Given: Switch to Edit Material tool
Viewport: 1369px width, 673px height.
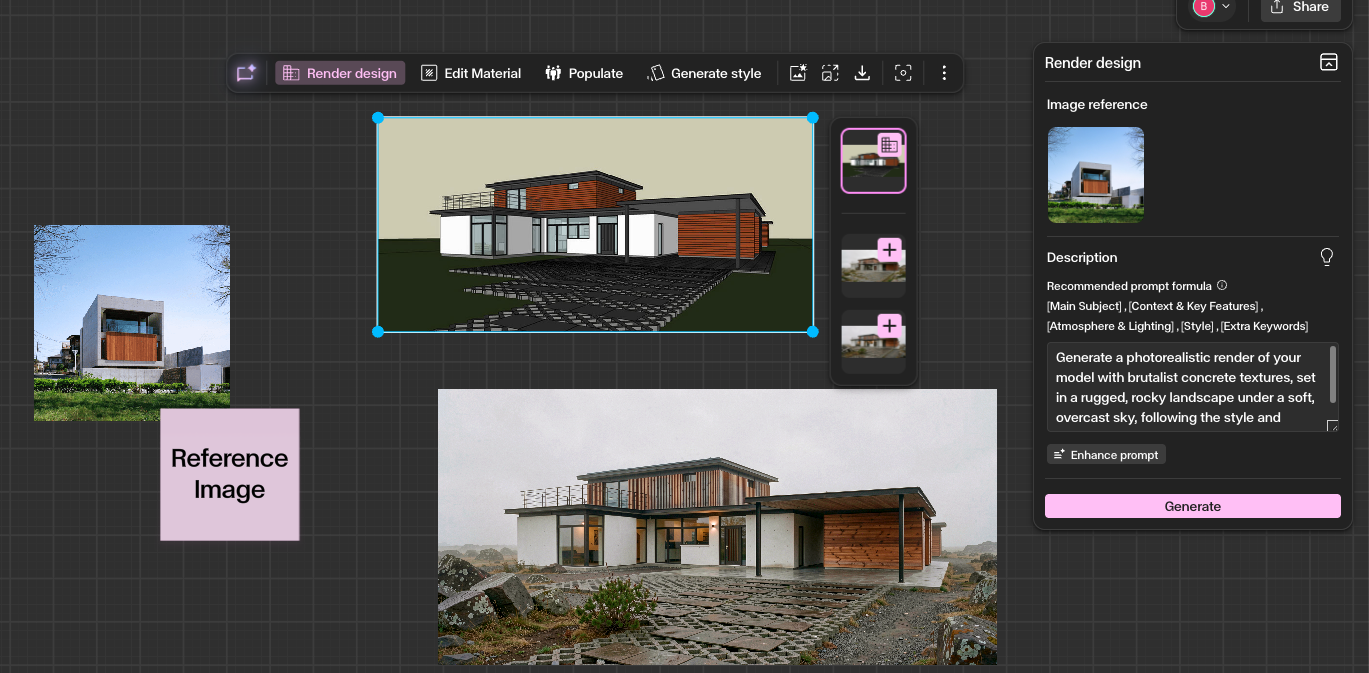Looking at the screenshot, I should coord(471,73).
